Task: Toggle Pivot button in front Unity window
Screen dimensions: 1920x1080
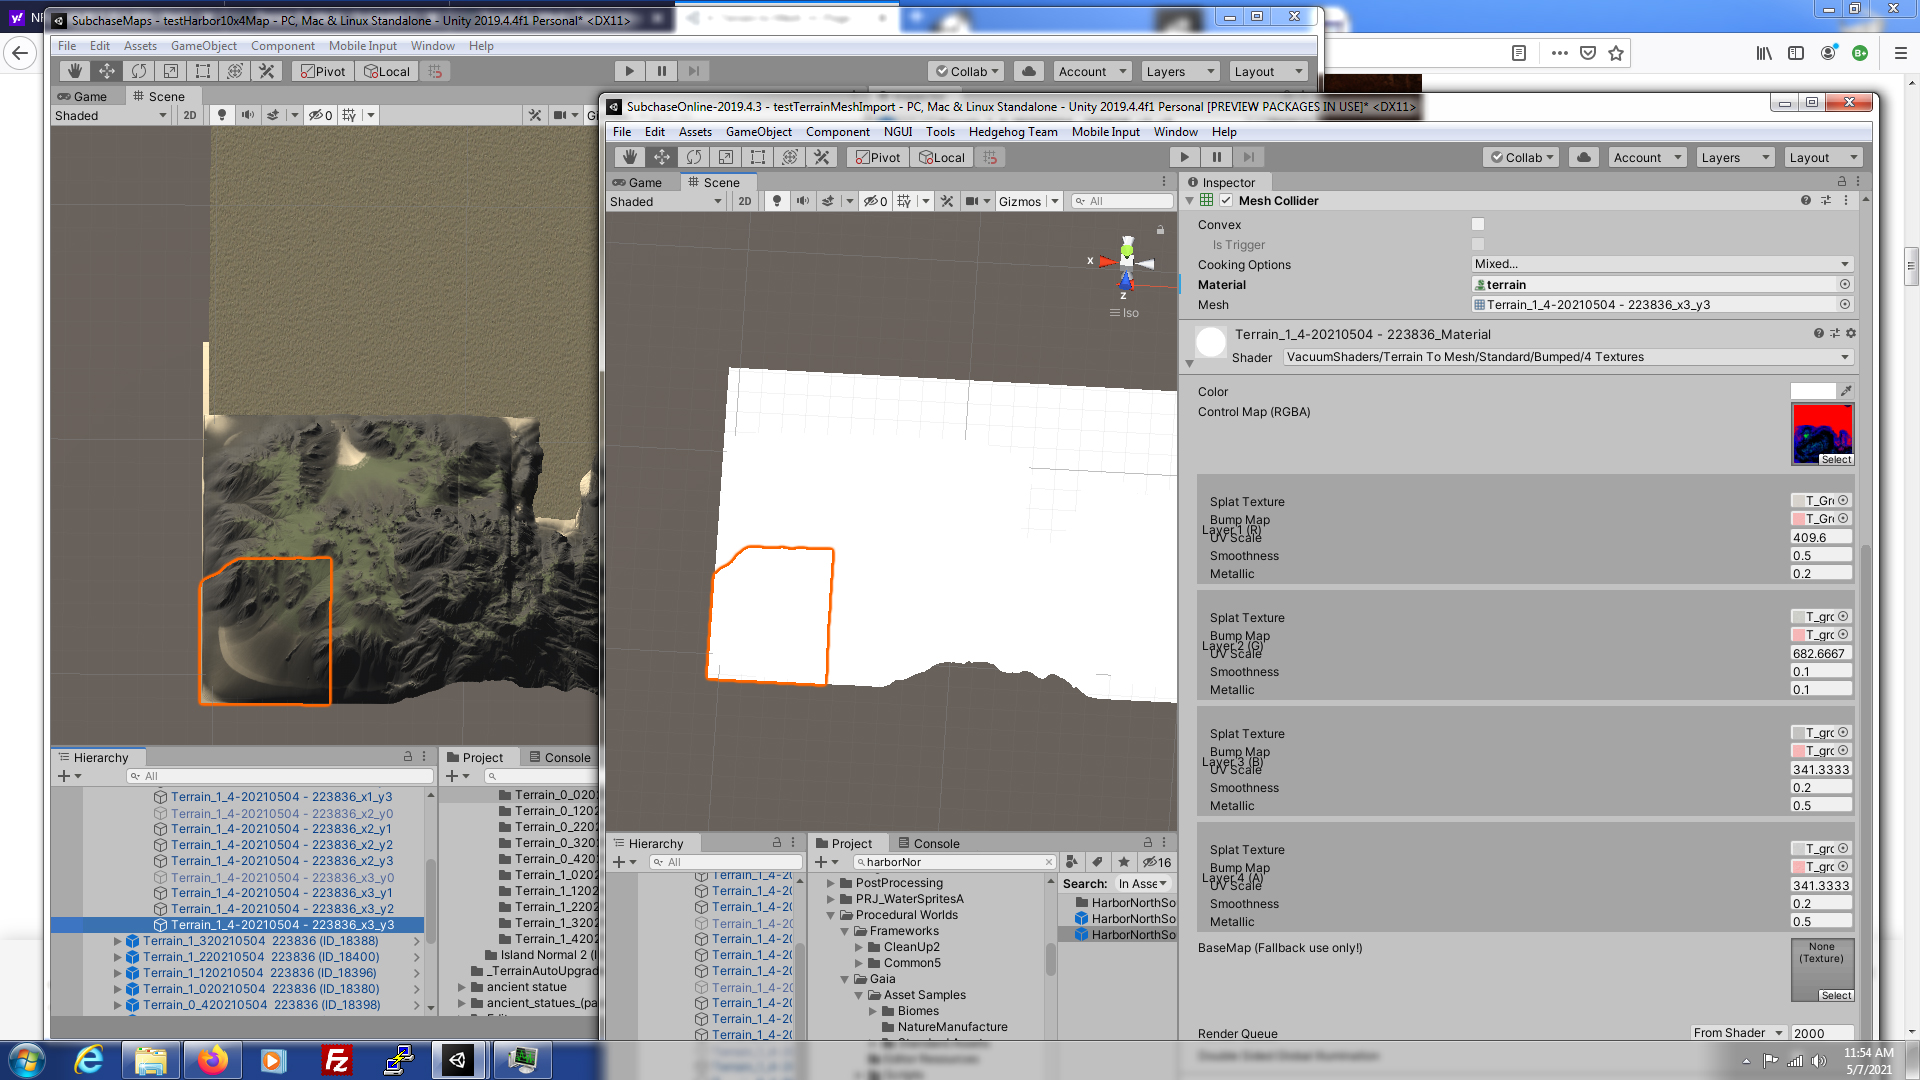Action: [x=877, y=157]
